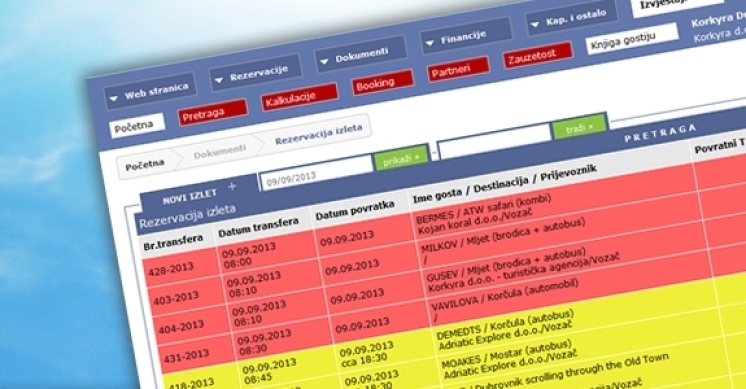Viewport: 746px width, 389px height.
Task: Click the red Zauzetost button
Action: (537, 55)
